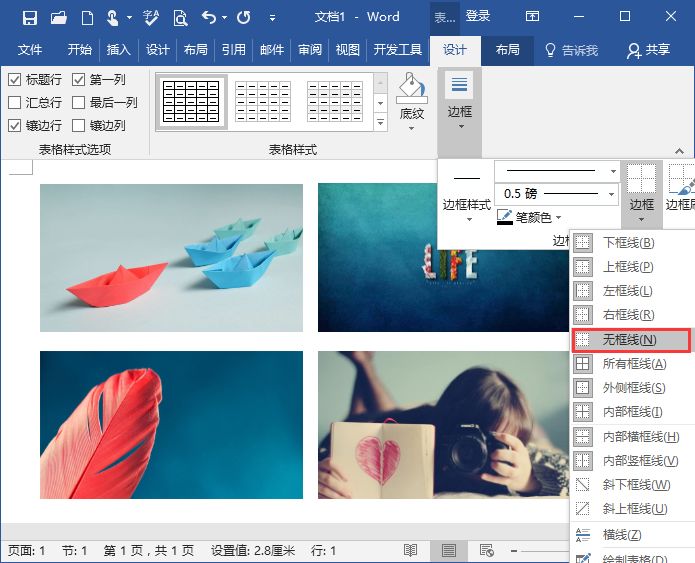Image resolution: width=695 pixels, height=563 pixels.
Task: Click the Save icon in title bar
Action: point(30,17)
